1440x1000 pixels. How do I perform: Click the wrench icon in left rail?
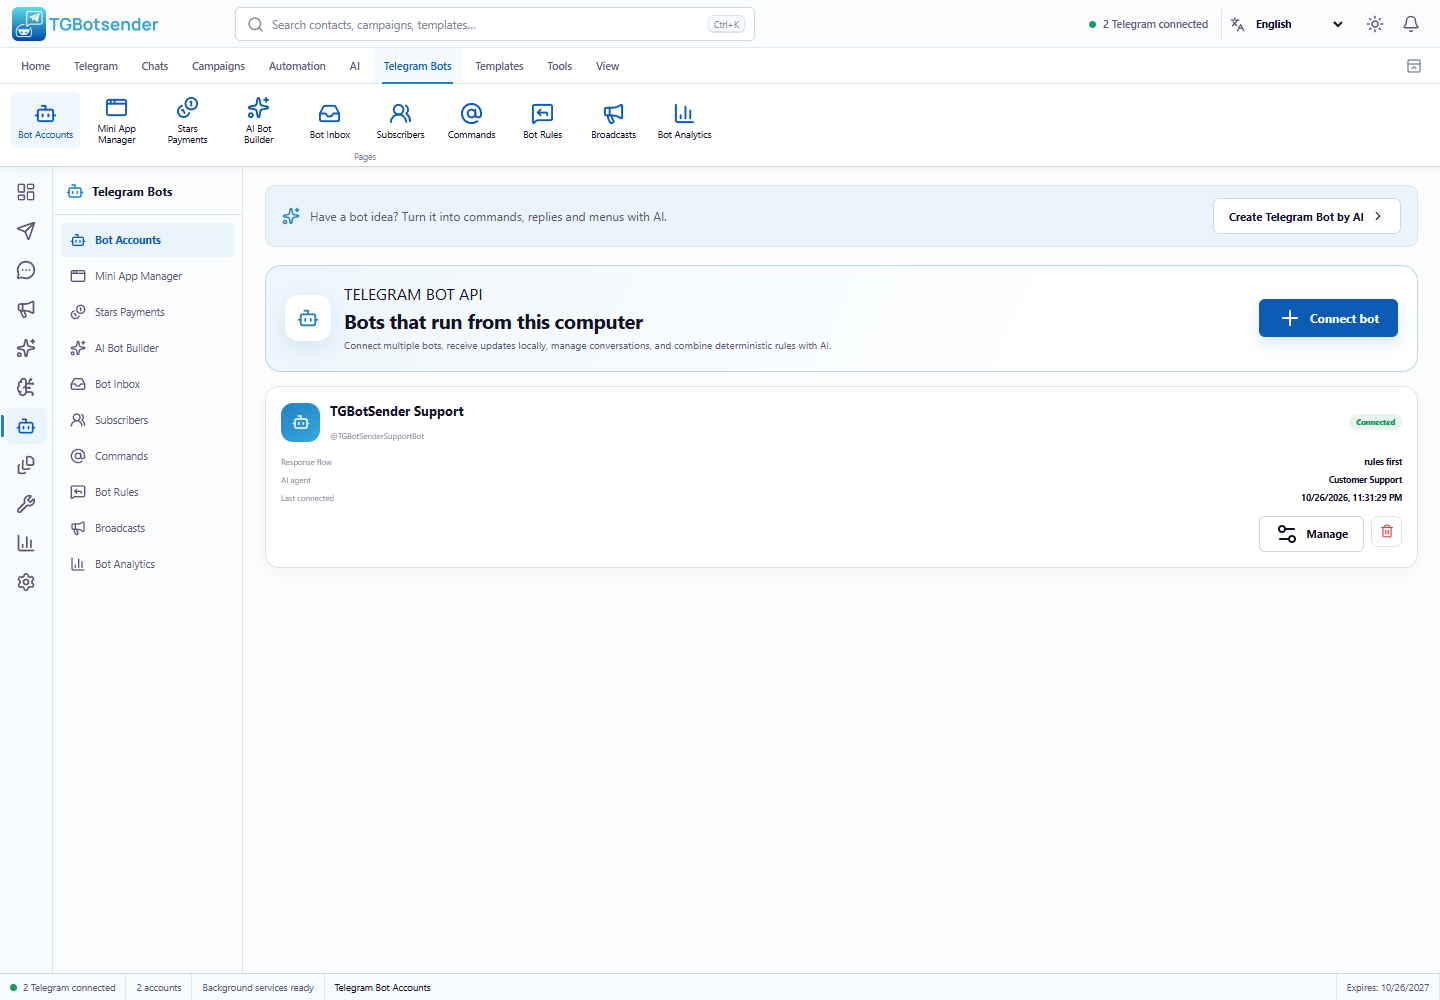(x=26, y=504)
